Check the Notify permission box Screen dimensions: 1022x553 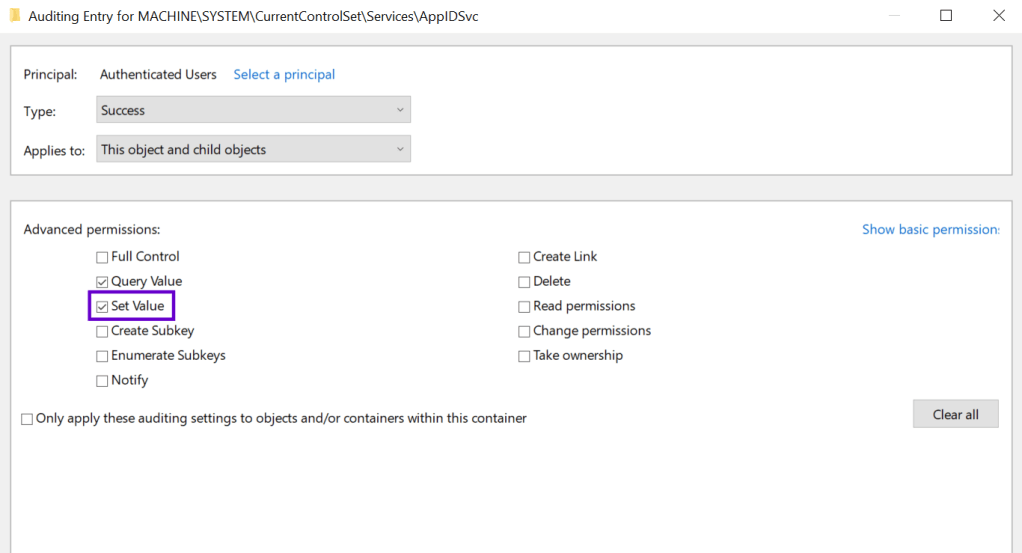(102, 381)
